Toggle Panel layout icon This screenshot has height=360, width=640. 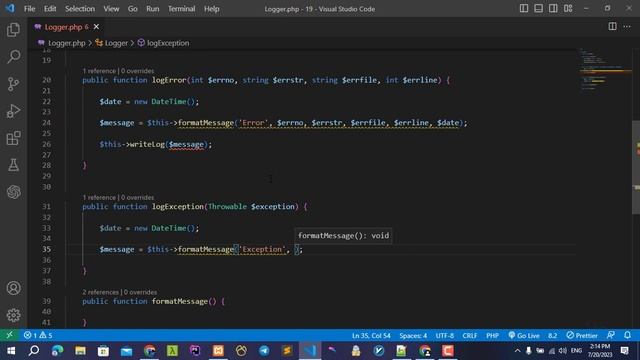(538, 9)
